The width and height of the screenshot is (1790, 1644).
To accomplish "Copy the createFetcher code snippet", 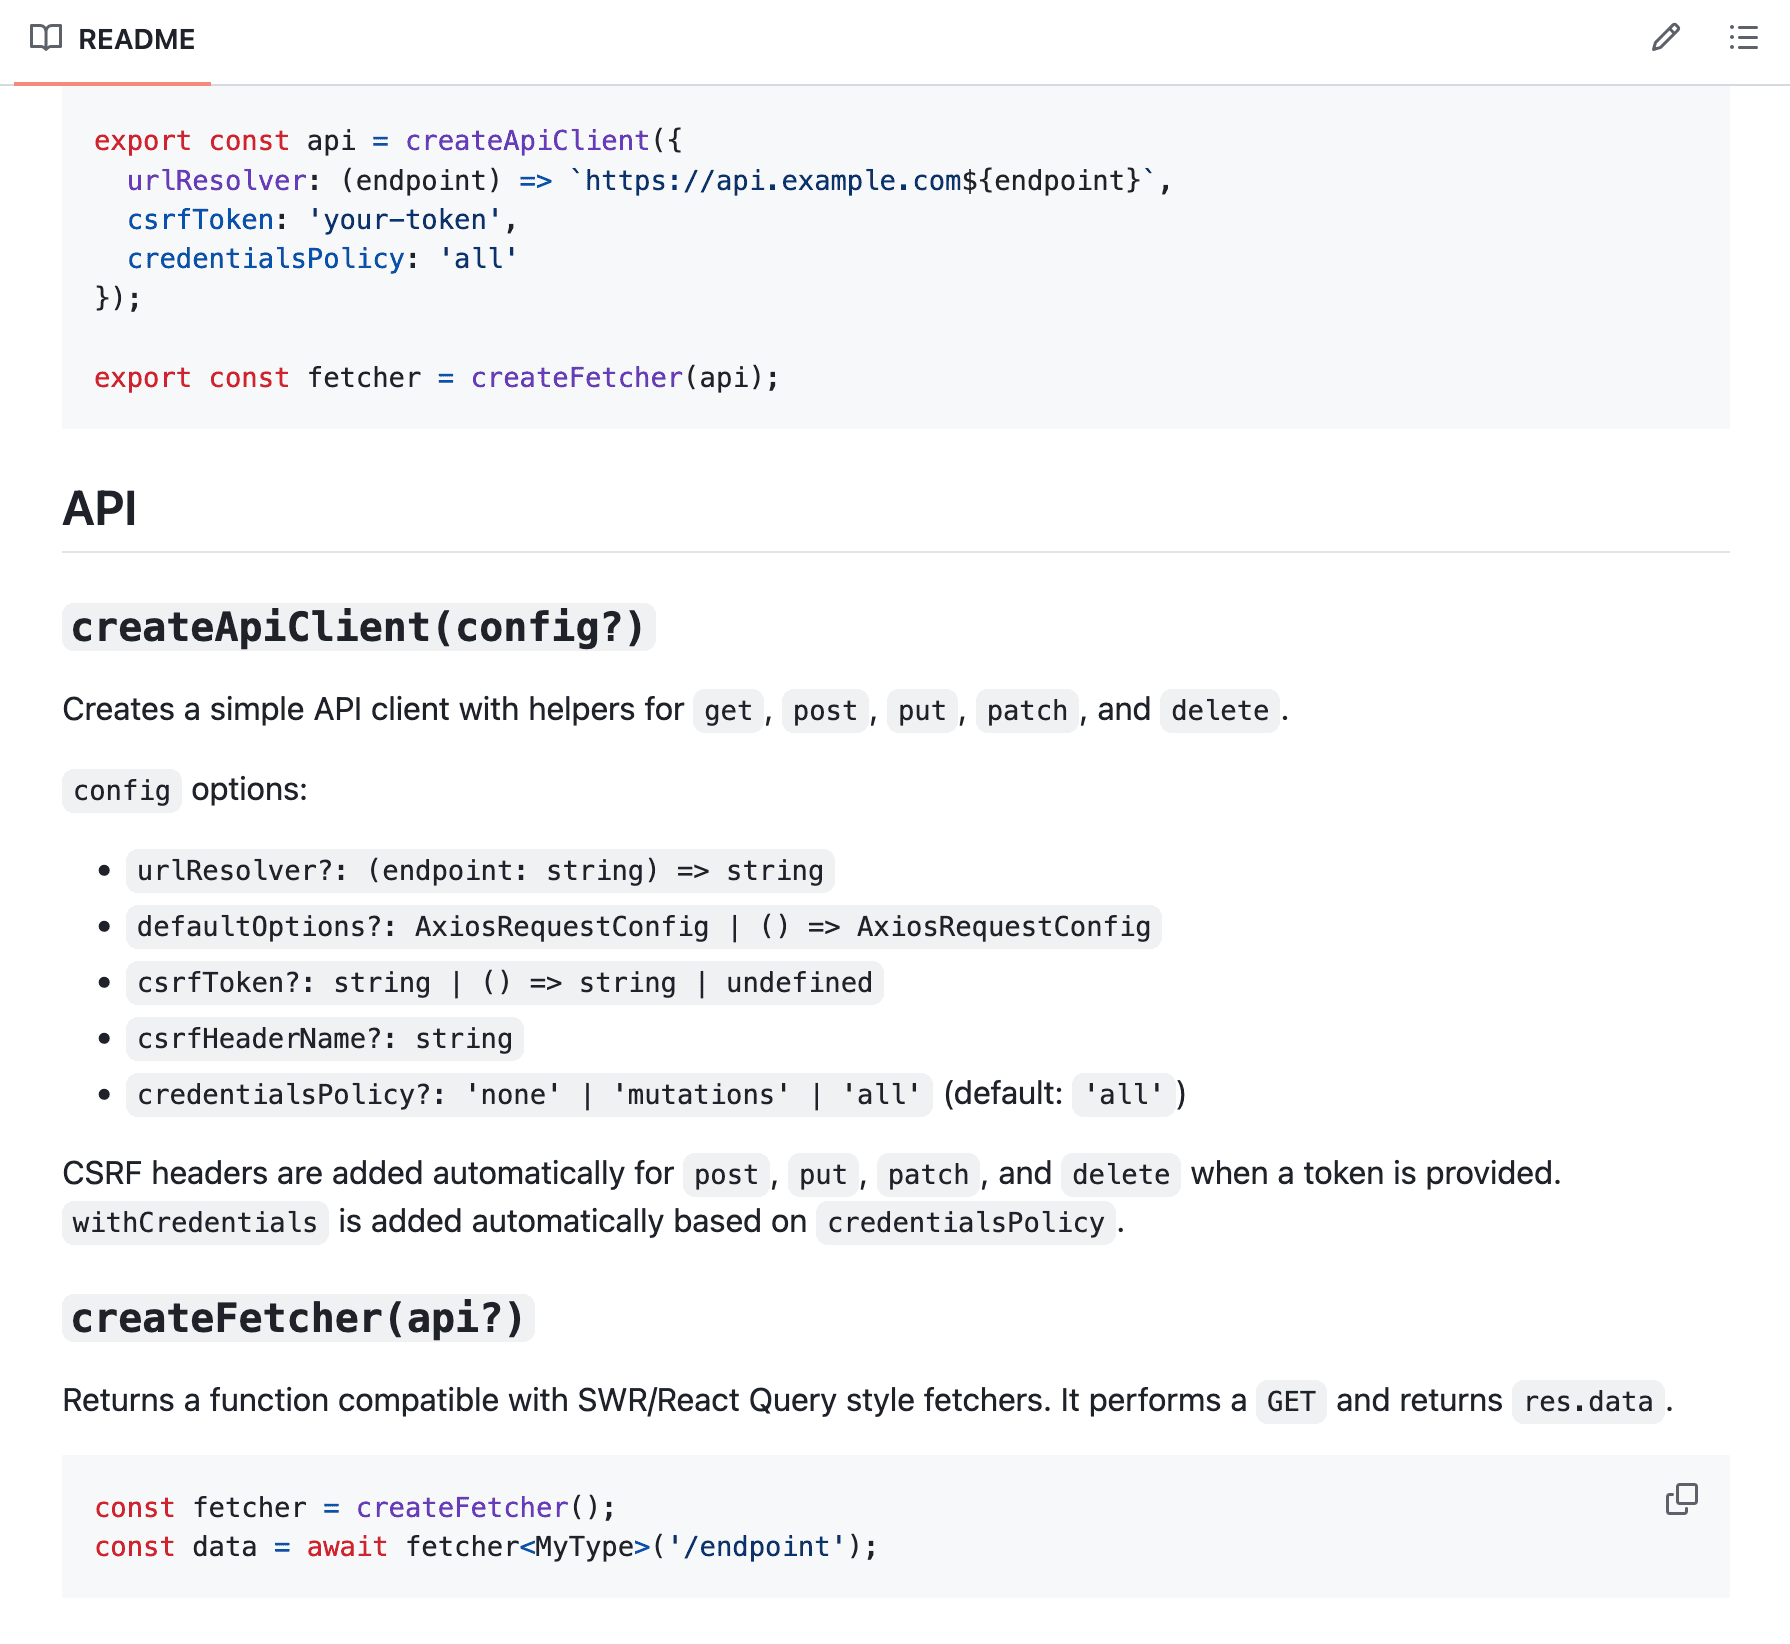I will [1681, 1499].
